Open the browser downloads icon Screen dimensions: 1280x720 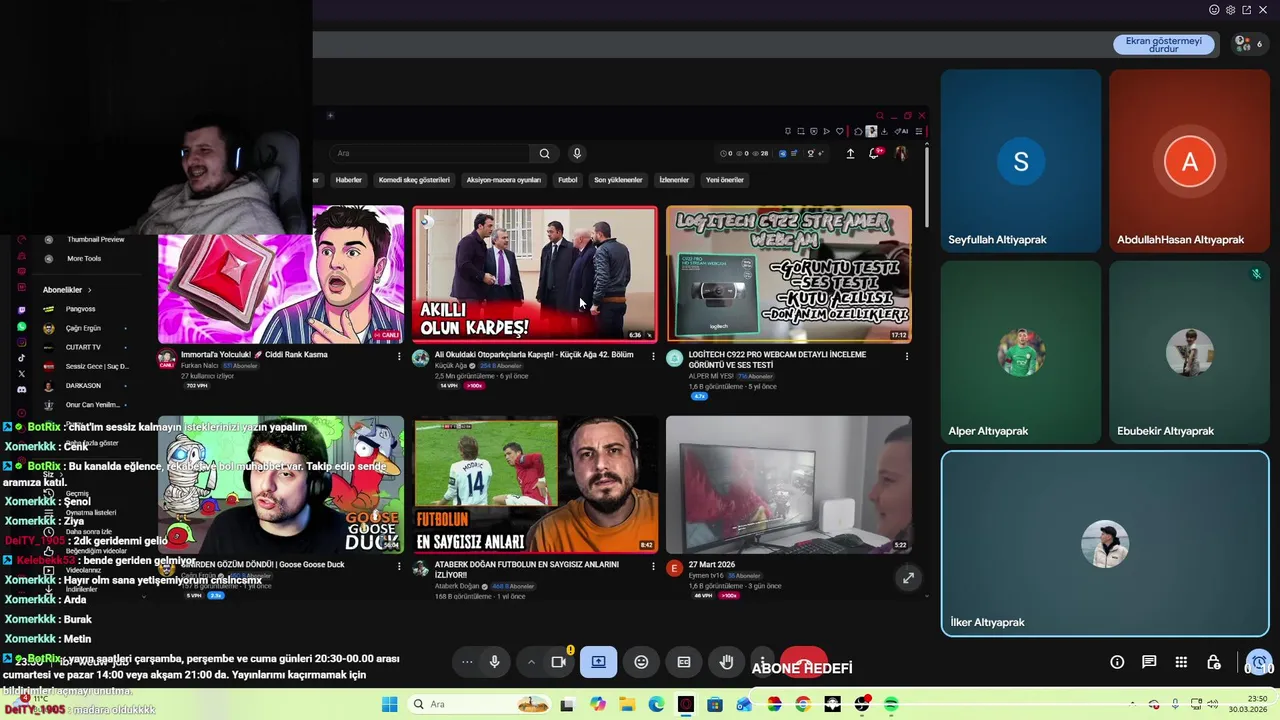[884, 131]
